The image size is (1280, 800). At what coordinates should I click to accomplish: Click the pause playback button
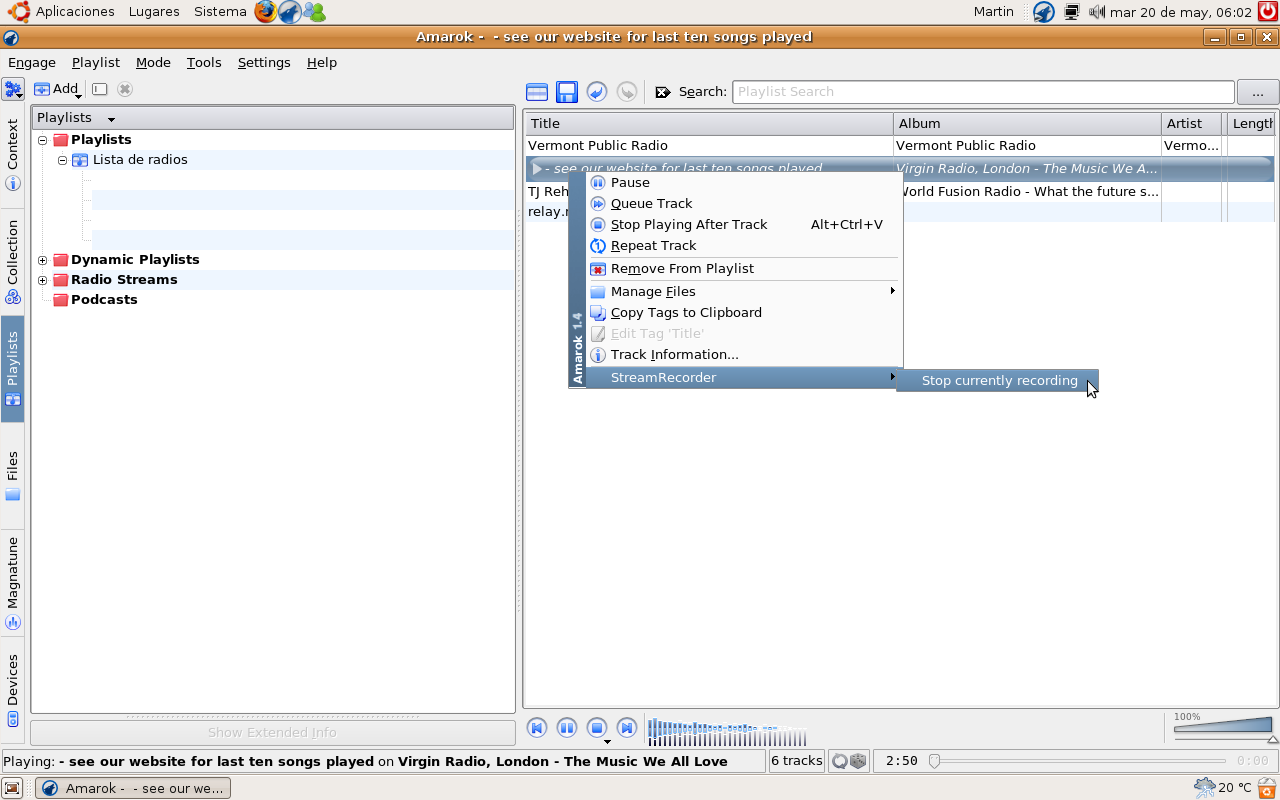pos(567,728)
